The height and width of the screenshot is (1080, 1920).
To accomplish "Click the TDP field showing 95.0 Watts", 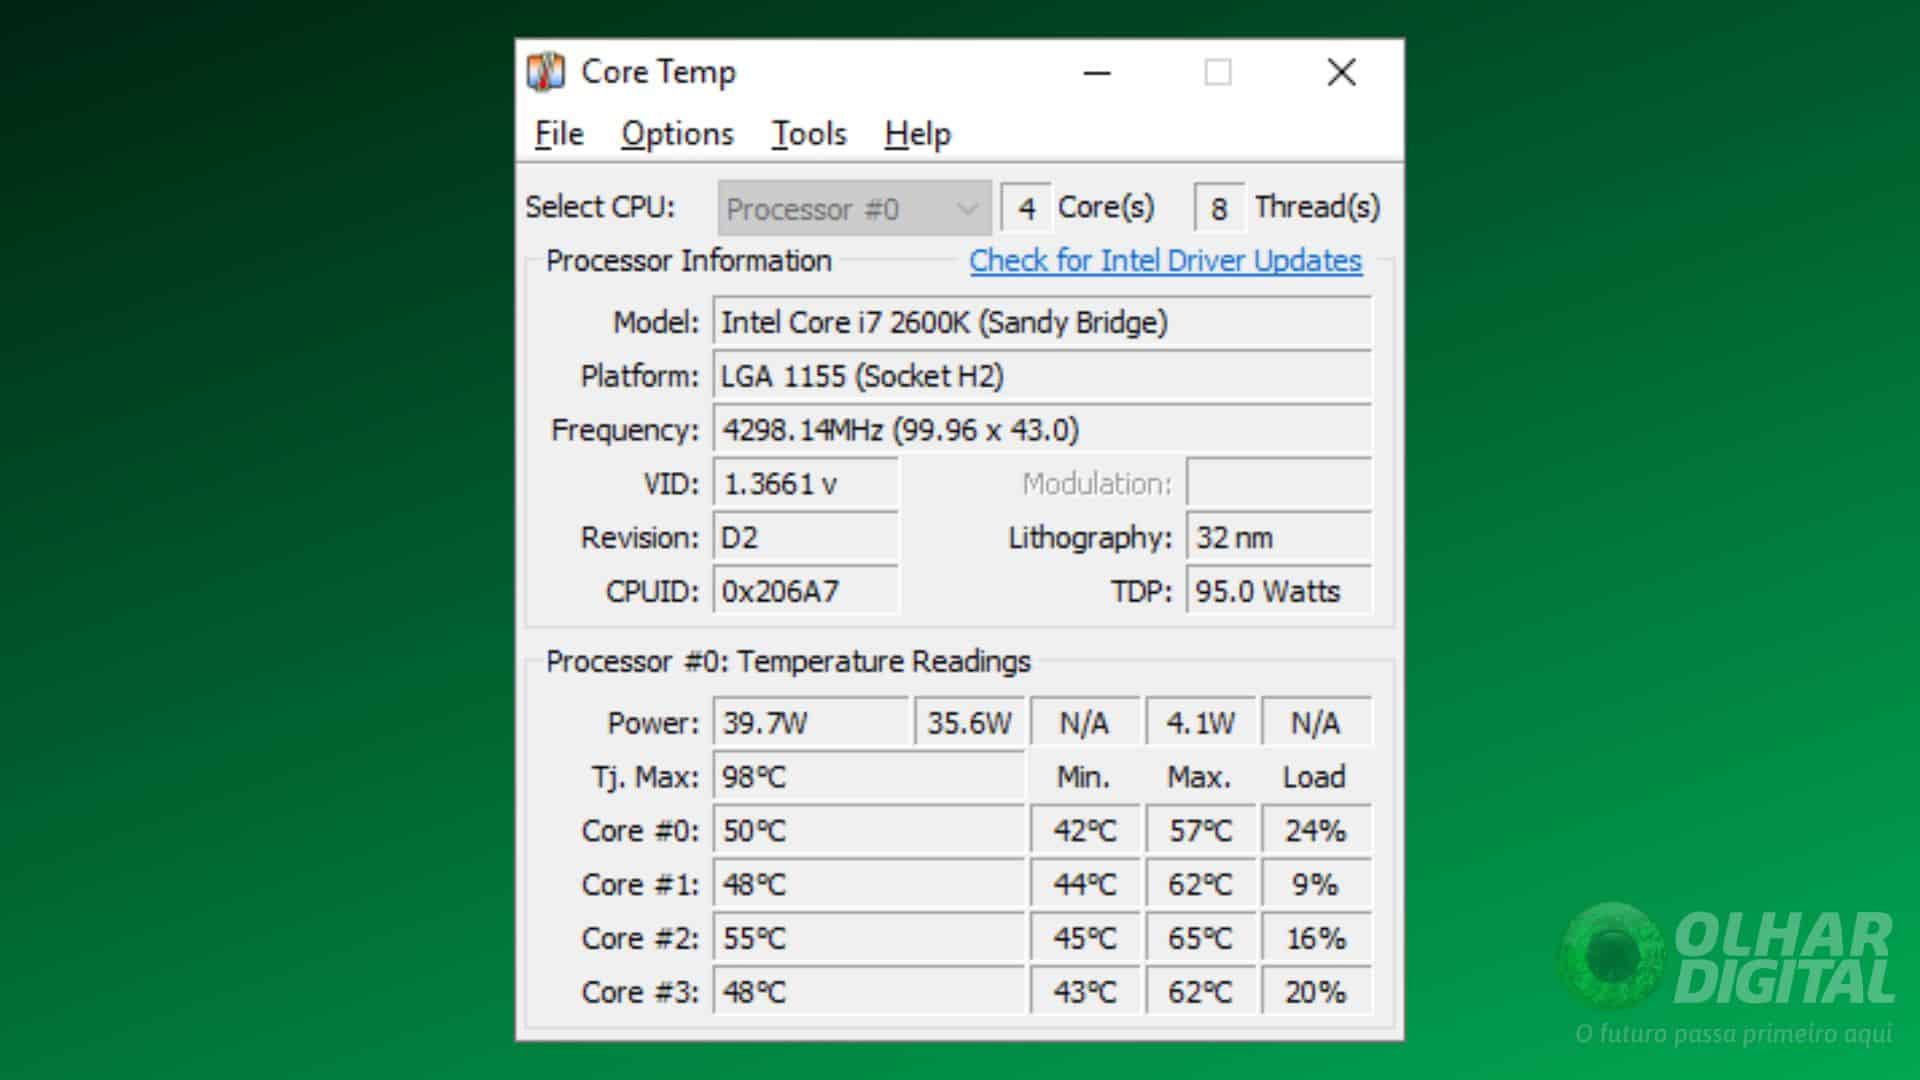I will tap(1277, 591).
